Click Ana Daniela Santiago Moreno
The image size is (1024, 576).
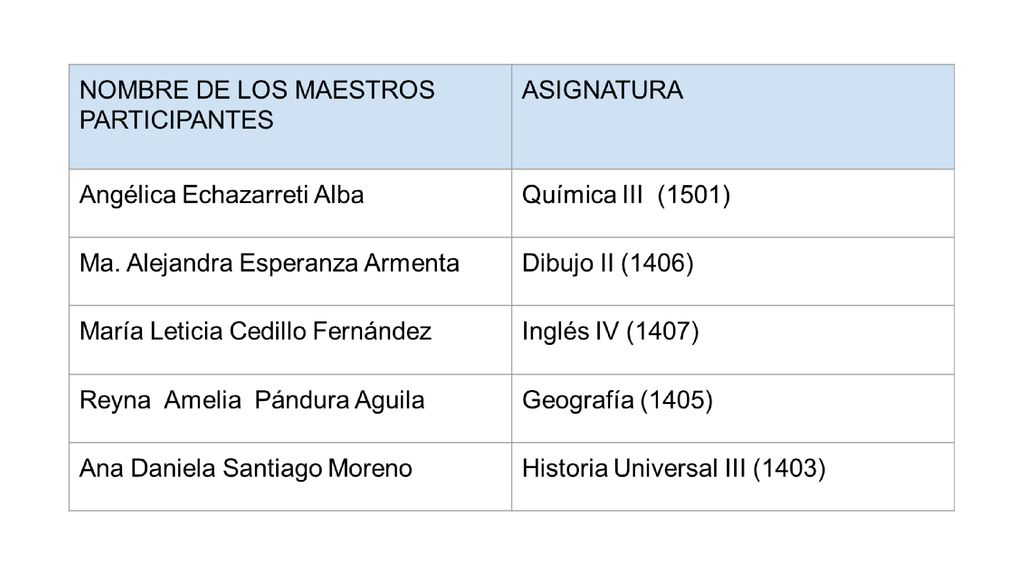coord(246,469)
